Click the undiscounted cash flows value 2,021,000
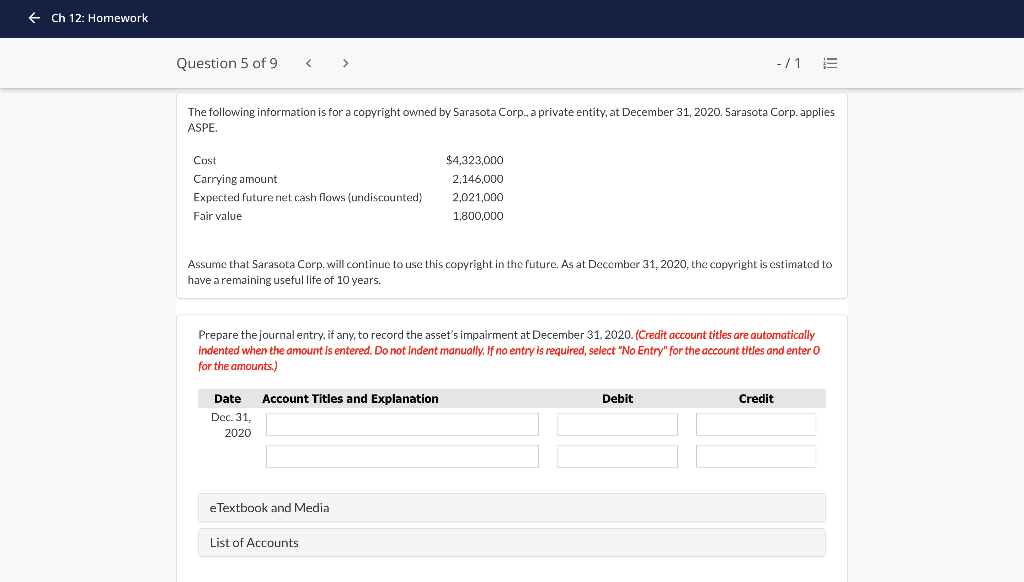Viewport: 1024px width, 582px height. point(478,197)
